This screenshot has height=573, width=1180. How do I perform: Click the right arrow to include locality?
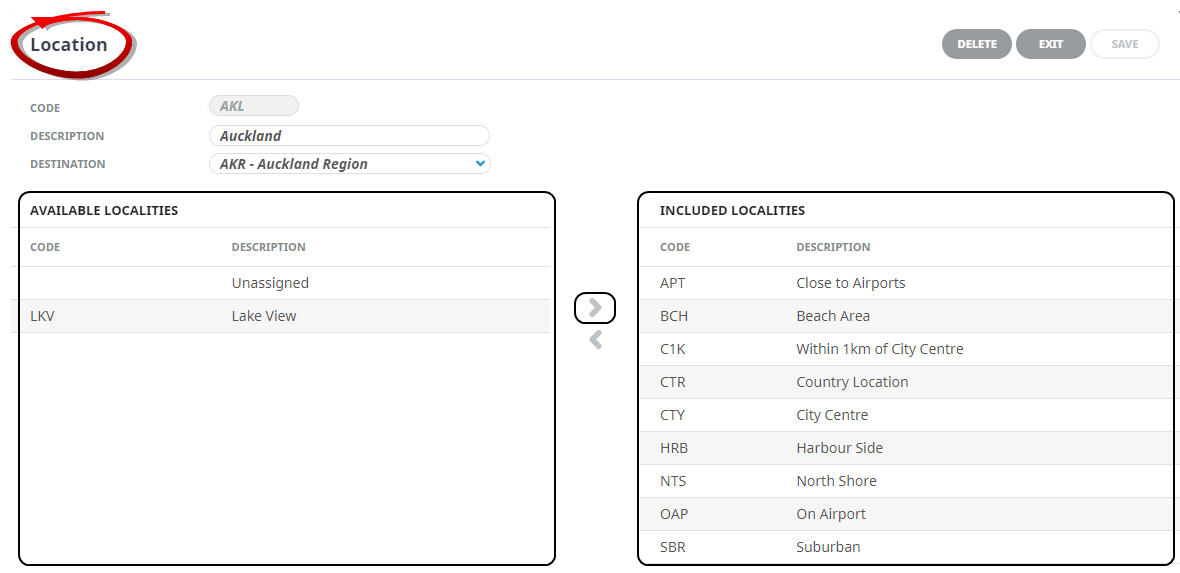(595, 308)
